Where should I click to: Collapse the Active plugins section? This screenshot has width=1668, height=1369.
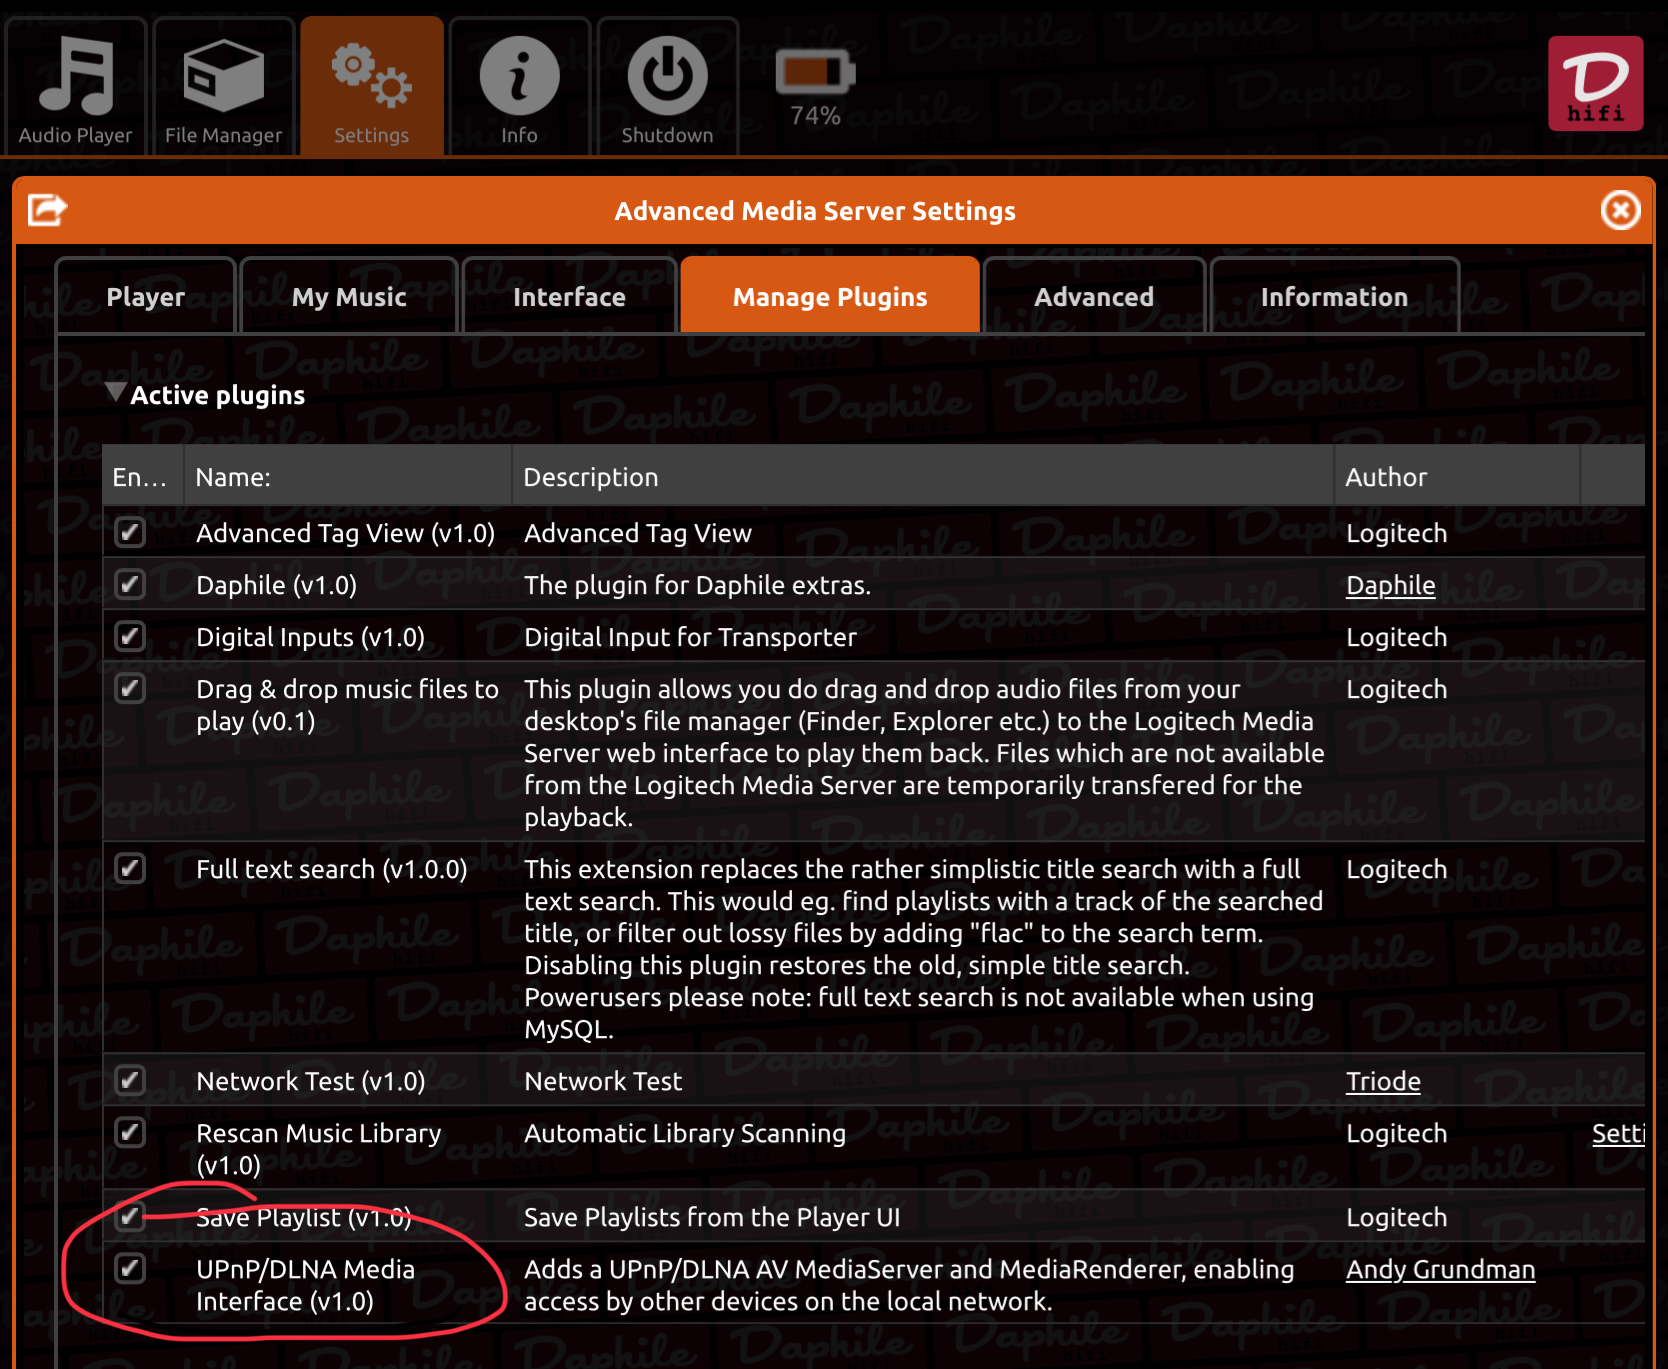pyautogui.click(x=116, y=391)
